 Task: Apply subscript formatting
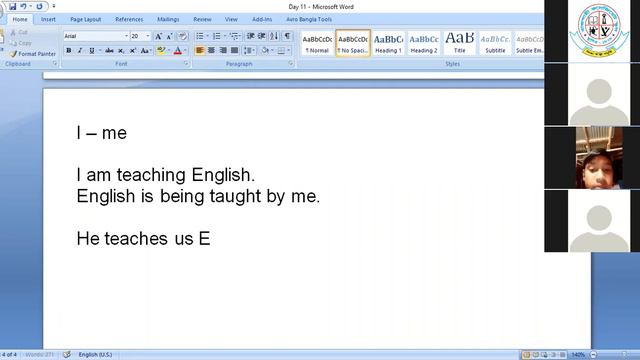pos(121,51)
